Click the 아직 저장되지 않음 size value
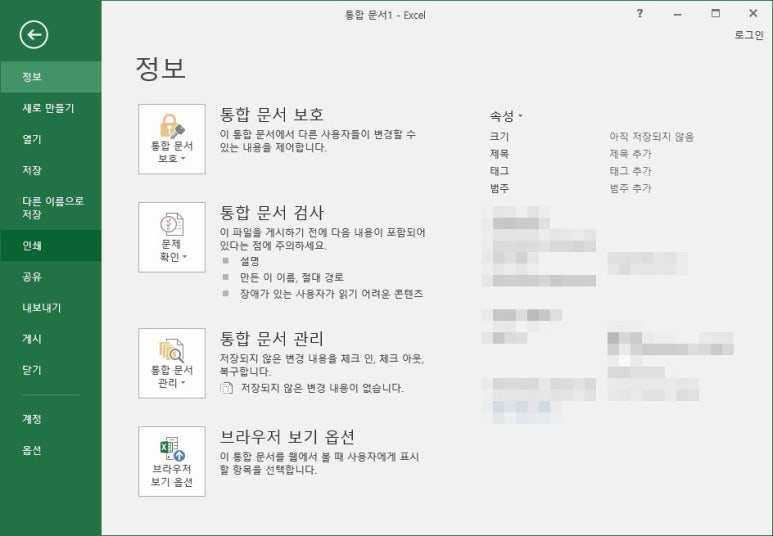The width and height of the screenshot is (773, 536). (651, 137)
